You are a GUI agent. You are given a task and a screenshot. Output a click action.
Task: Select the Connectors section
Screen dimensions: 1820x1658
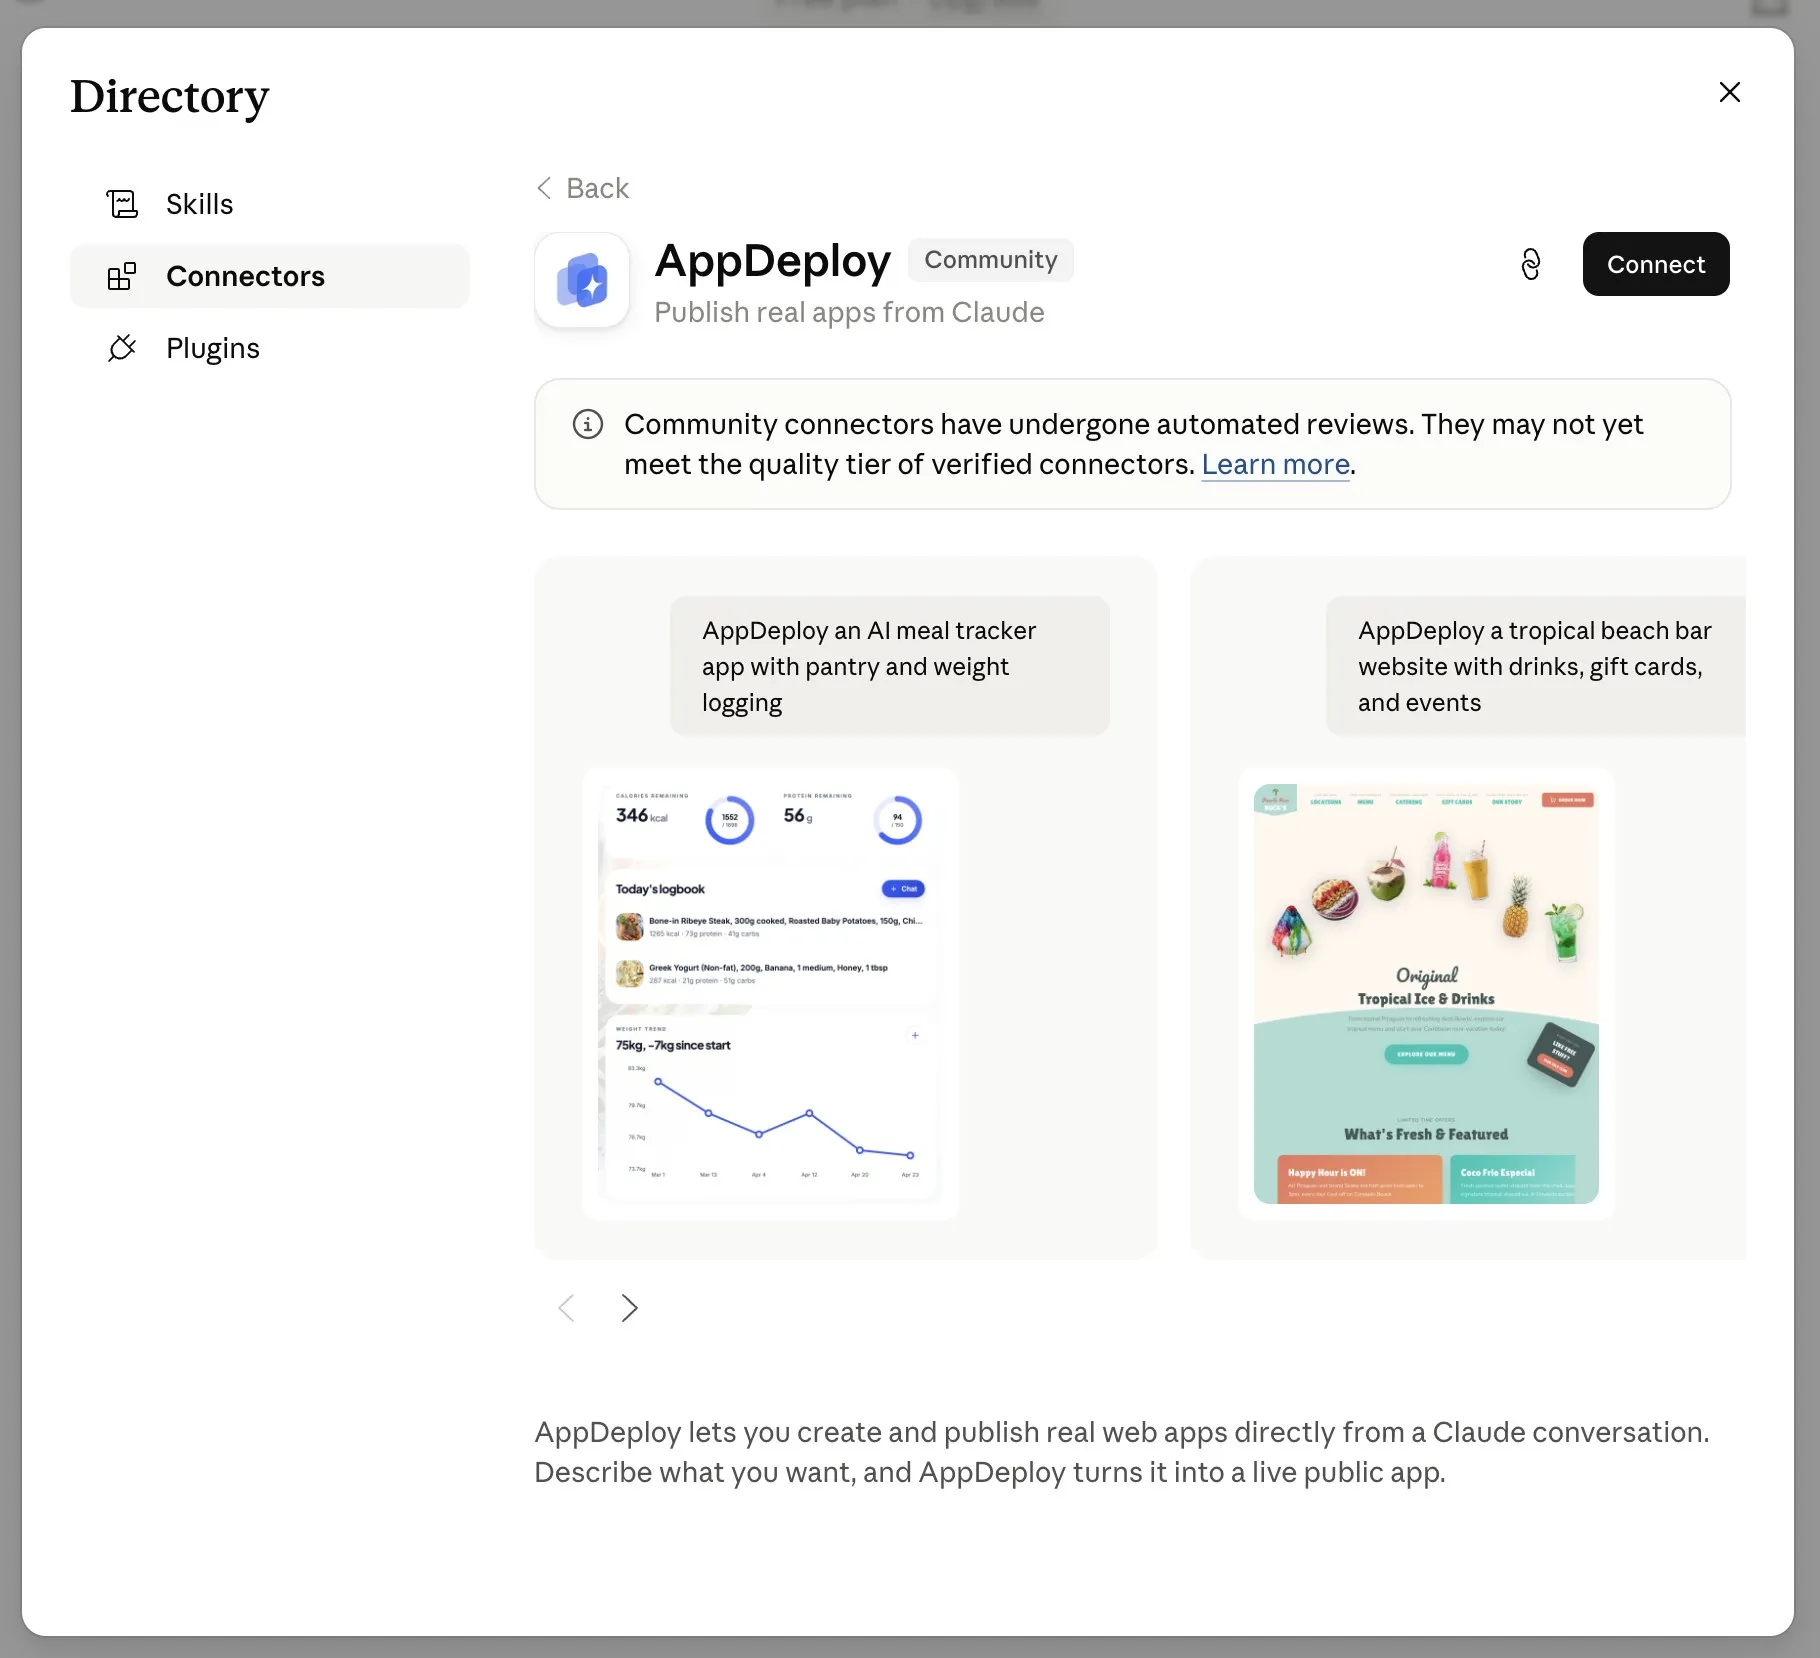tap(270, 276)
